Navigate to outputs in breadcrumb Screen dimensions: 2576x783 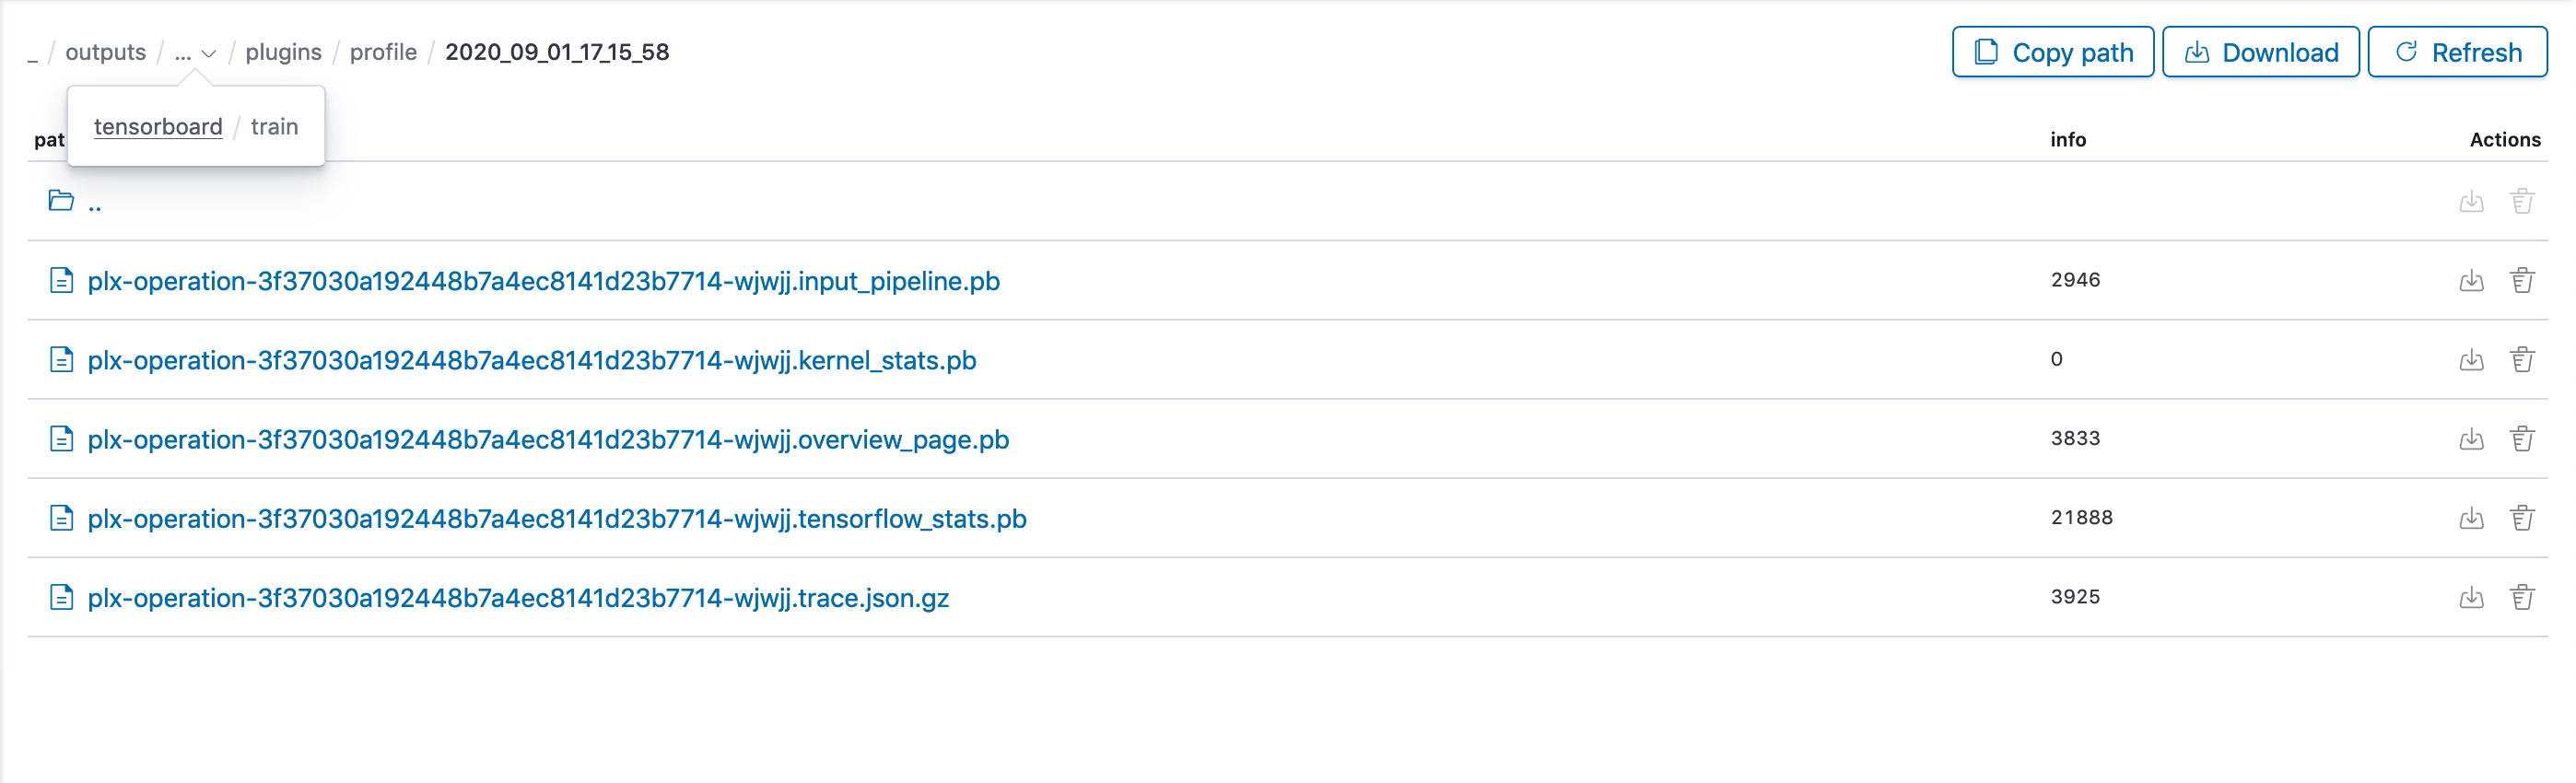(106, 52)
